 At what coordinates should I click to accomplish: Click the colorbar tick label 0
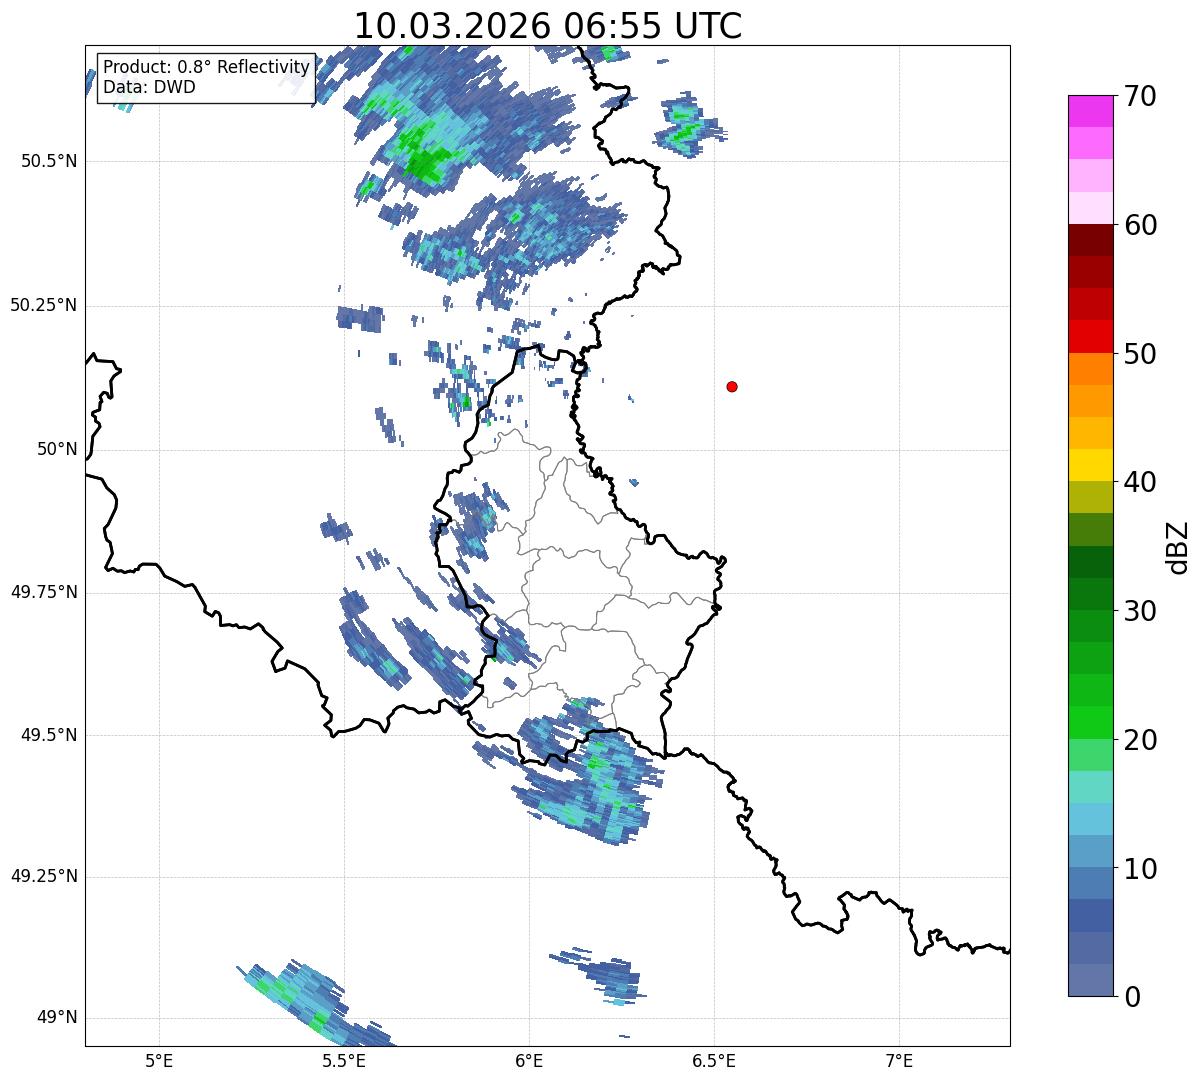[x=1133, y=997]
